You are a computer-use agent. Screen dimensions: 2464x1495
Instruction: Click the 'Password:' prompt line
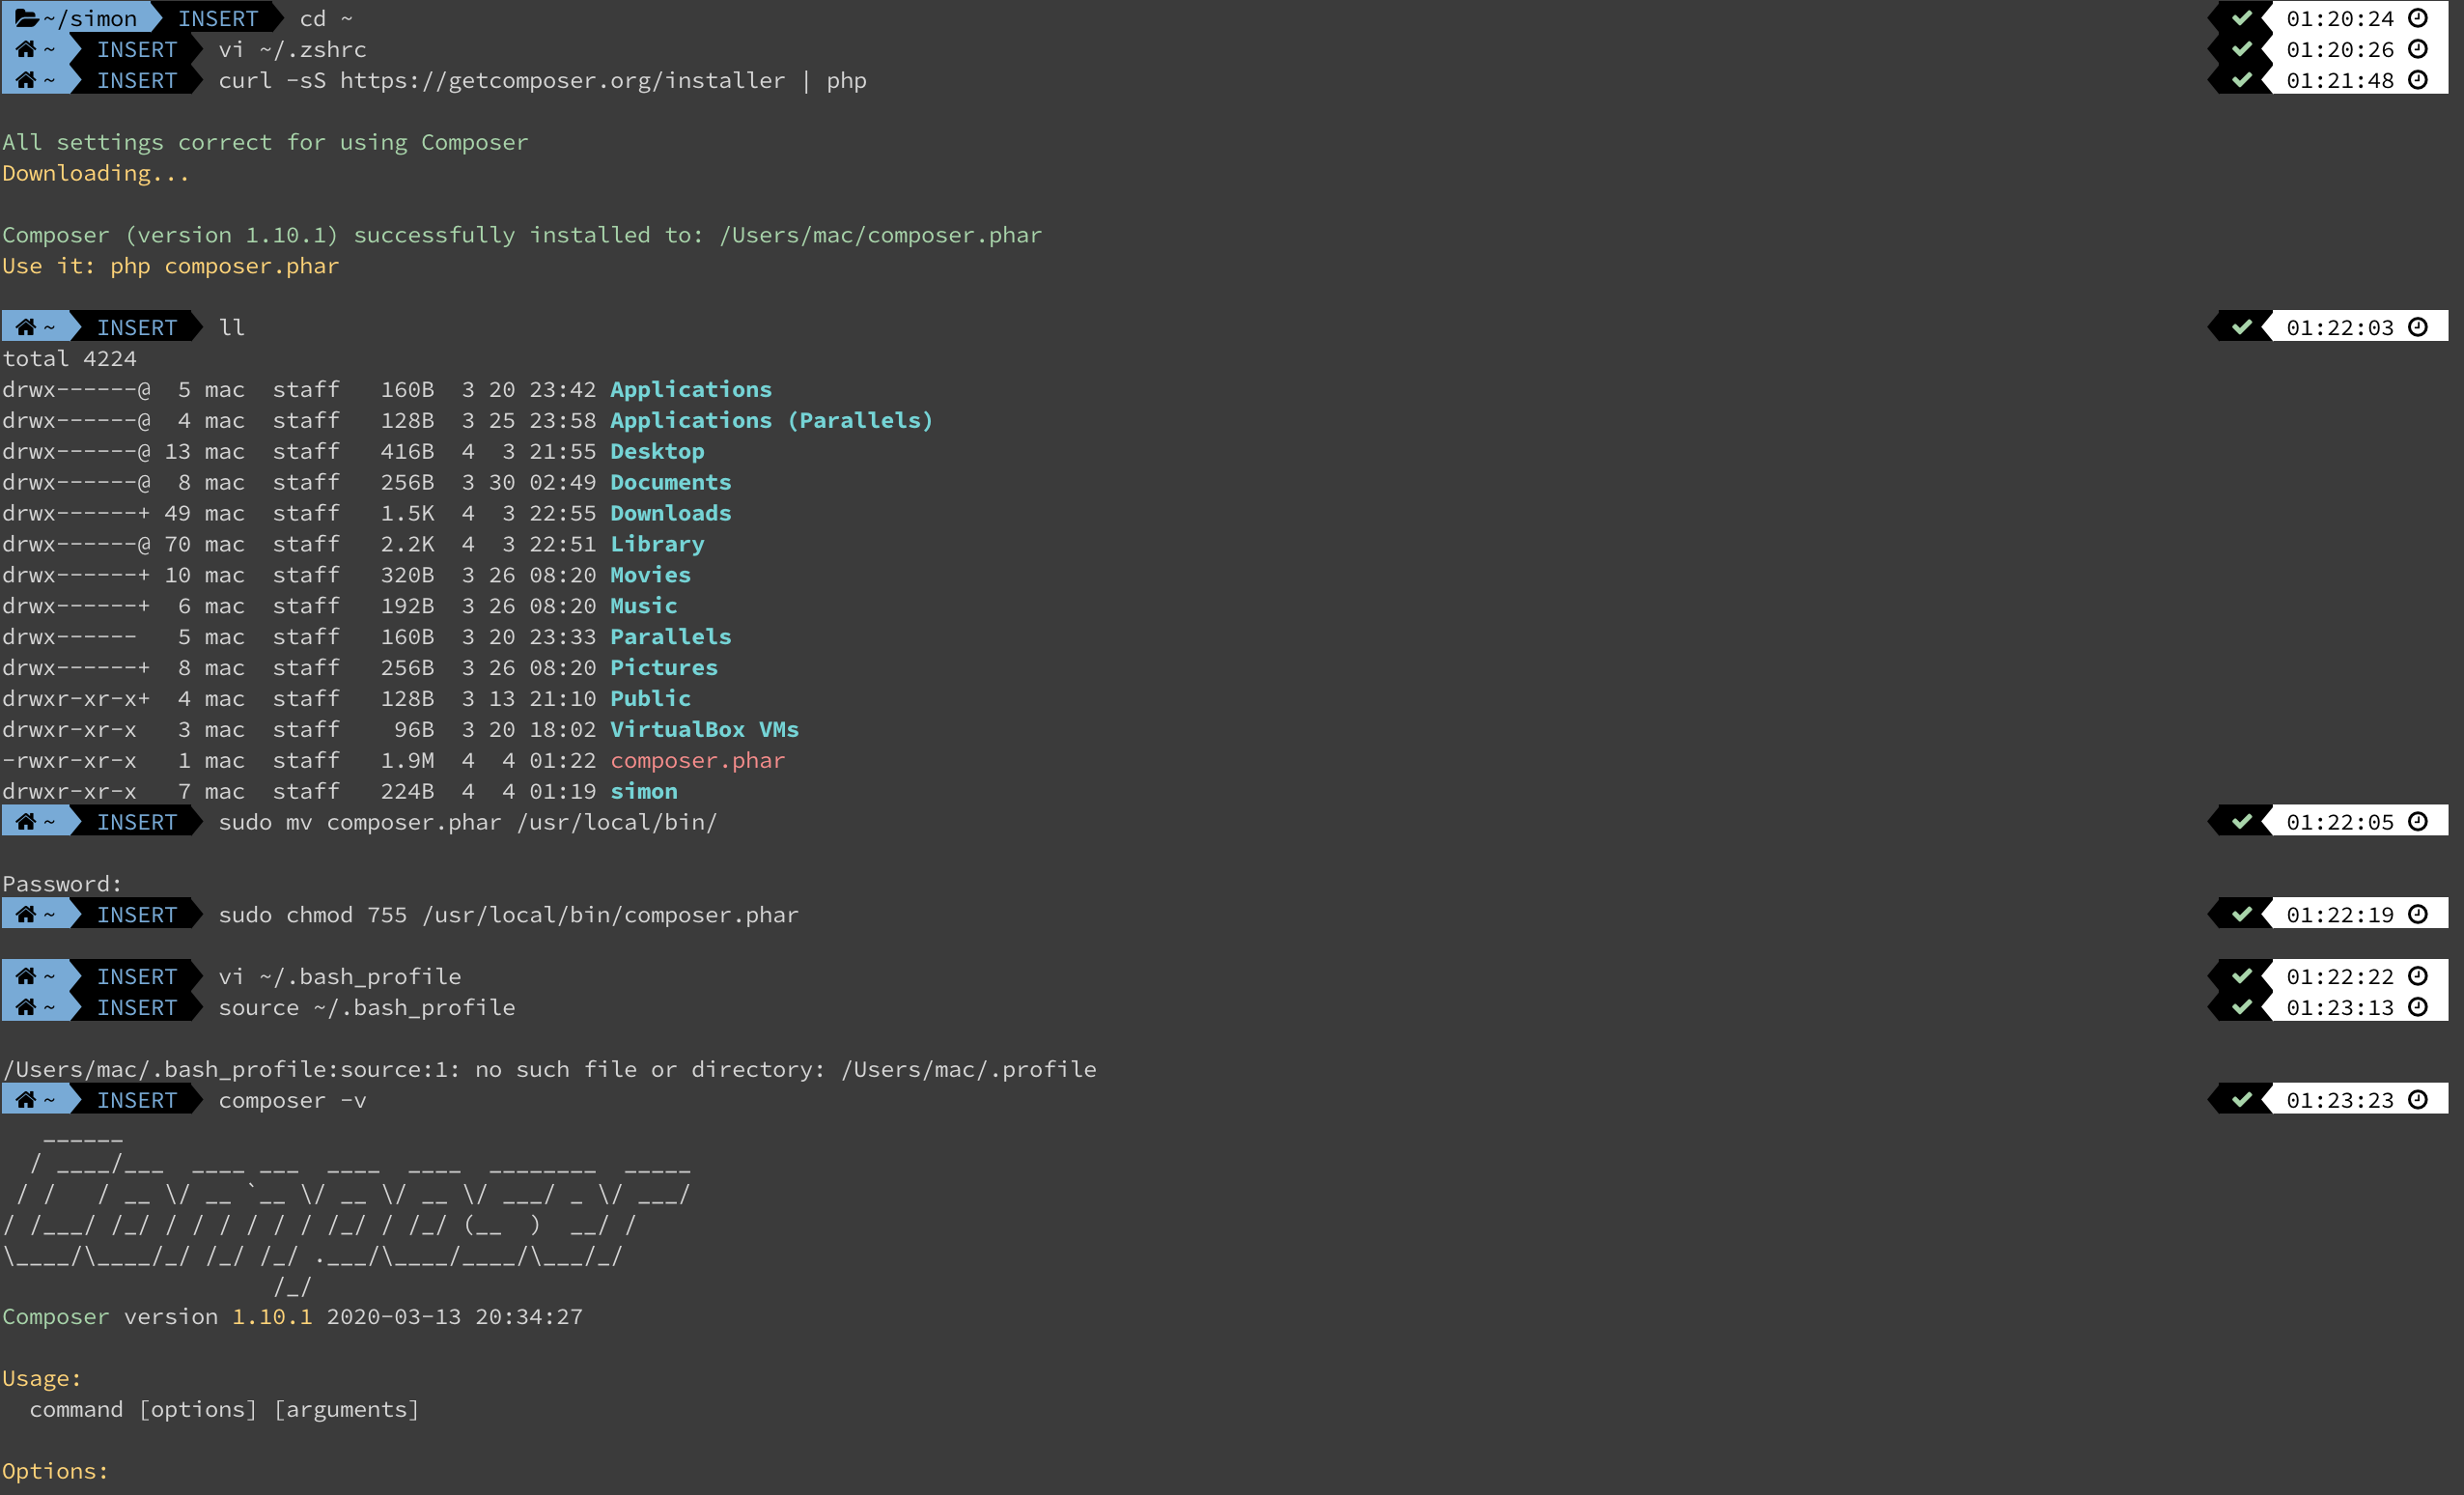coord(62,884)
